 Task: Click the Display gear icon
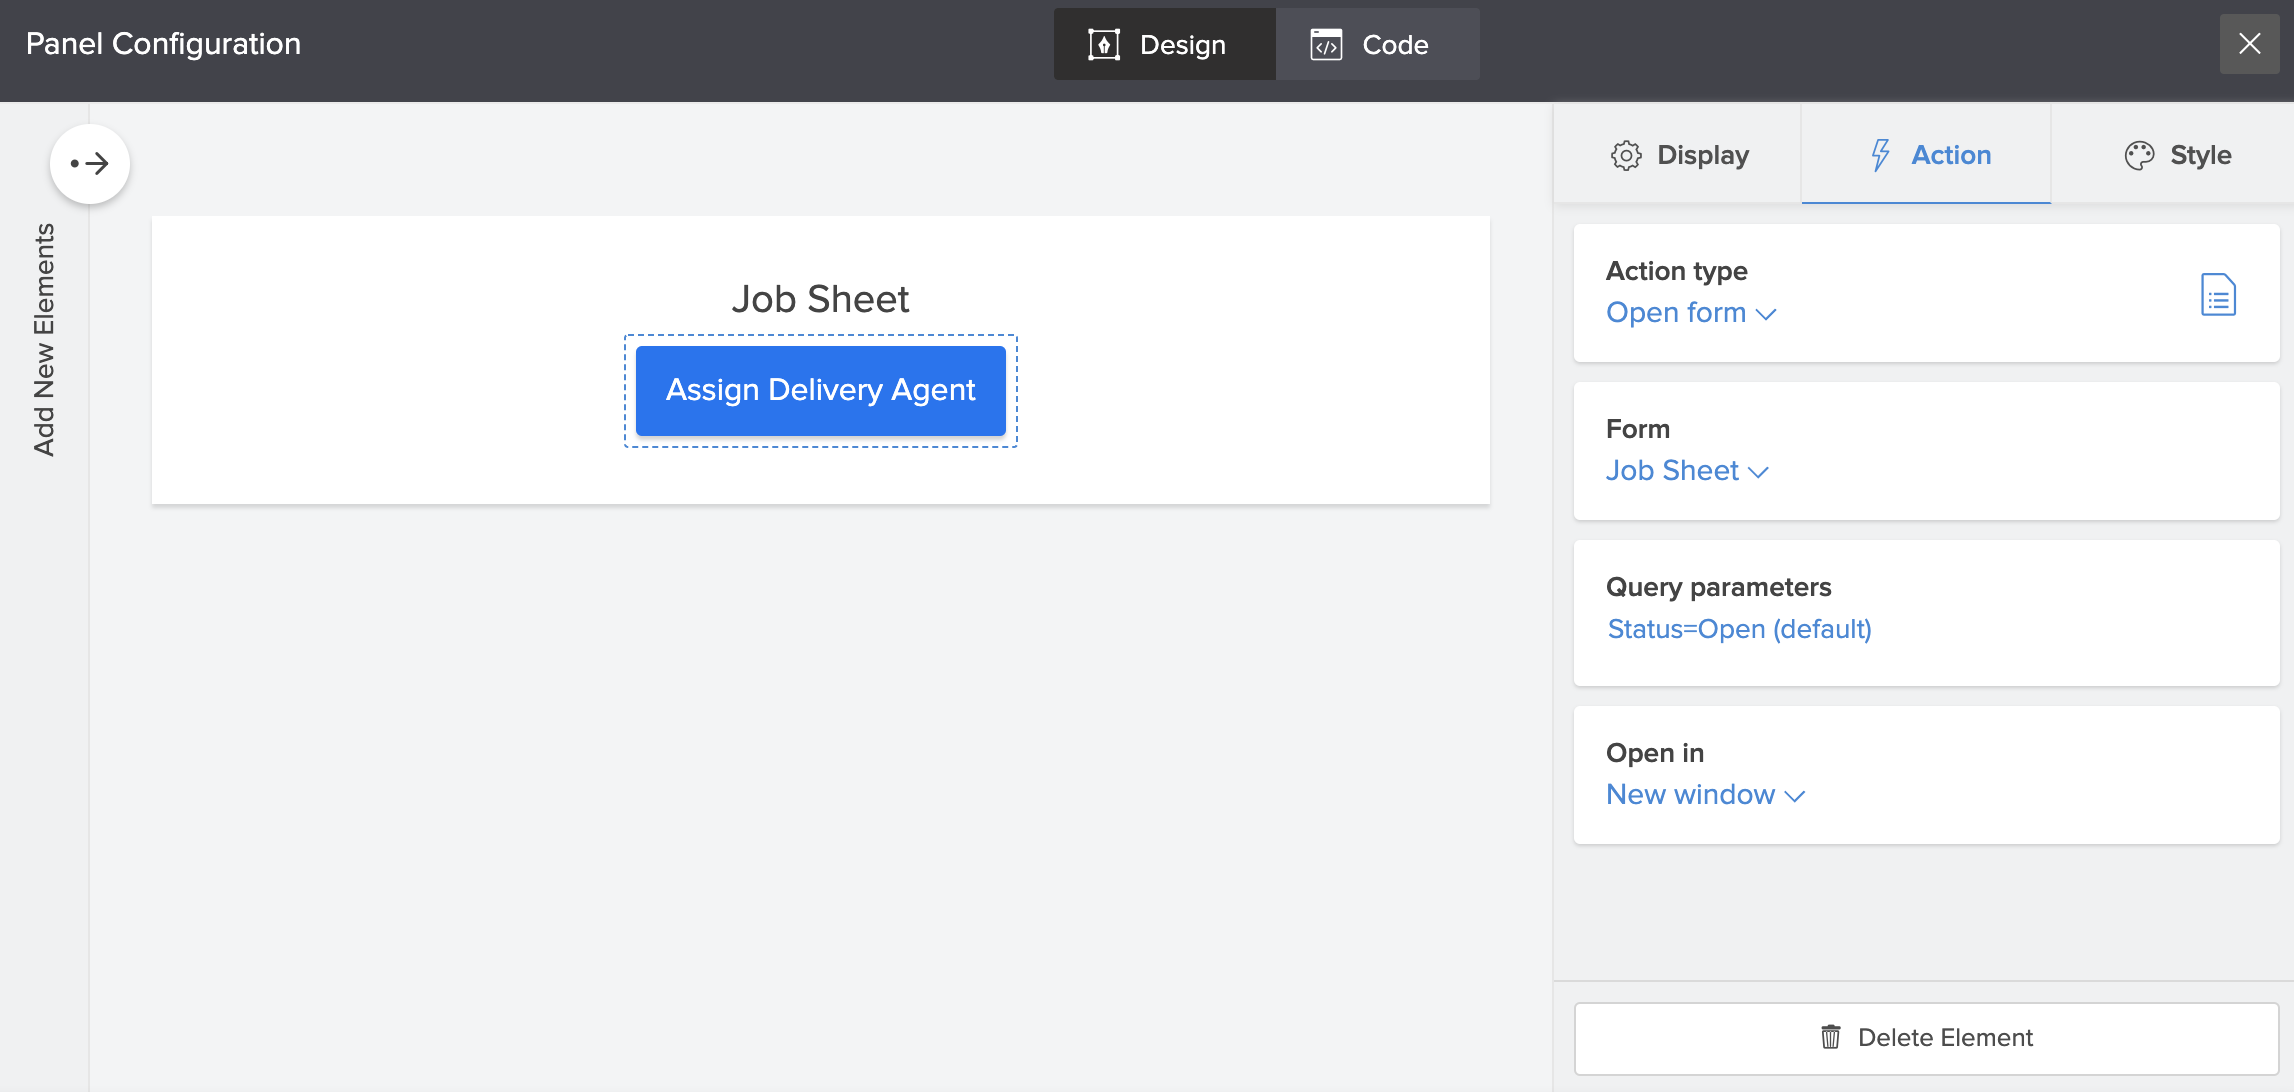tap(1626, 155)
